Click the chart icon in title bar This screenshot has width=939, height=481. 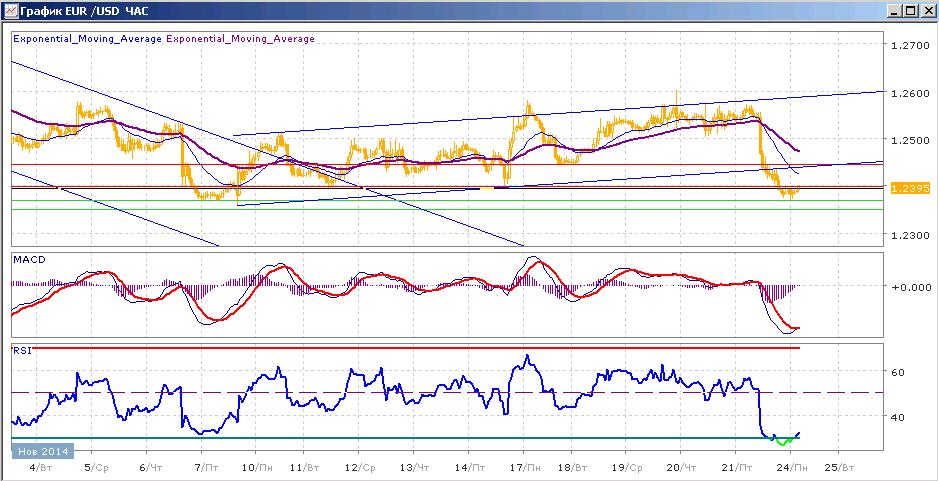click(10, 10)
